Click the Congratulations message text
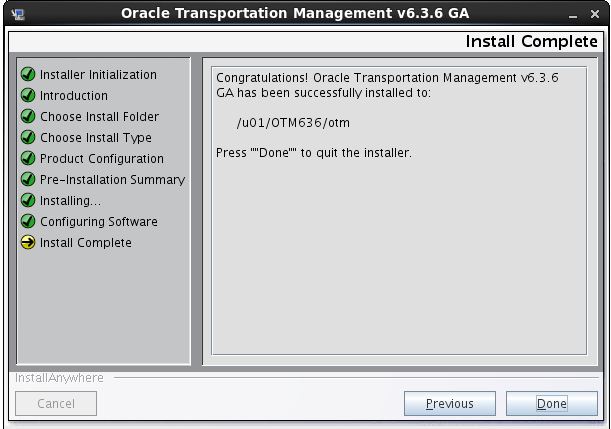 coord(387,85)
